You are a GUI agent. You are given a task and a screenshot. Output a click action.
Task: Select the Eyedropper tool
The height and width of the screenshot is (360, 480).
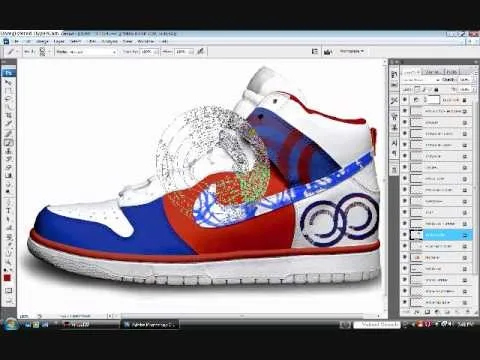pyautogui.click(x=9, y=245)
